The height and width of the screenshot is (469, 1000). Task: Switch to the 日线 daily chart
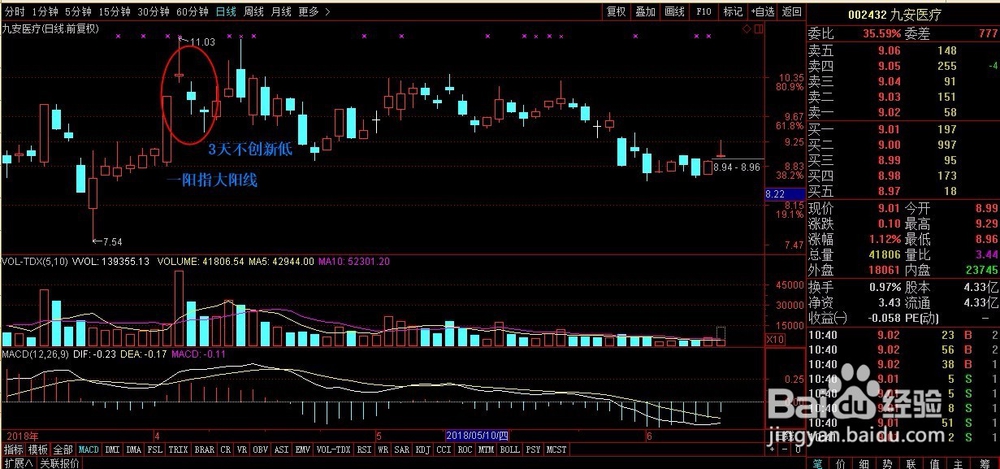[x=226, y=11]
